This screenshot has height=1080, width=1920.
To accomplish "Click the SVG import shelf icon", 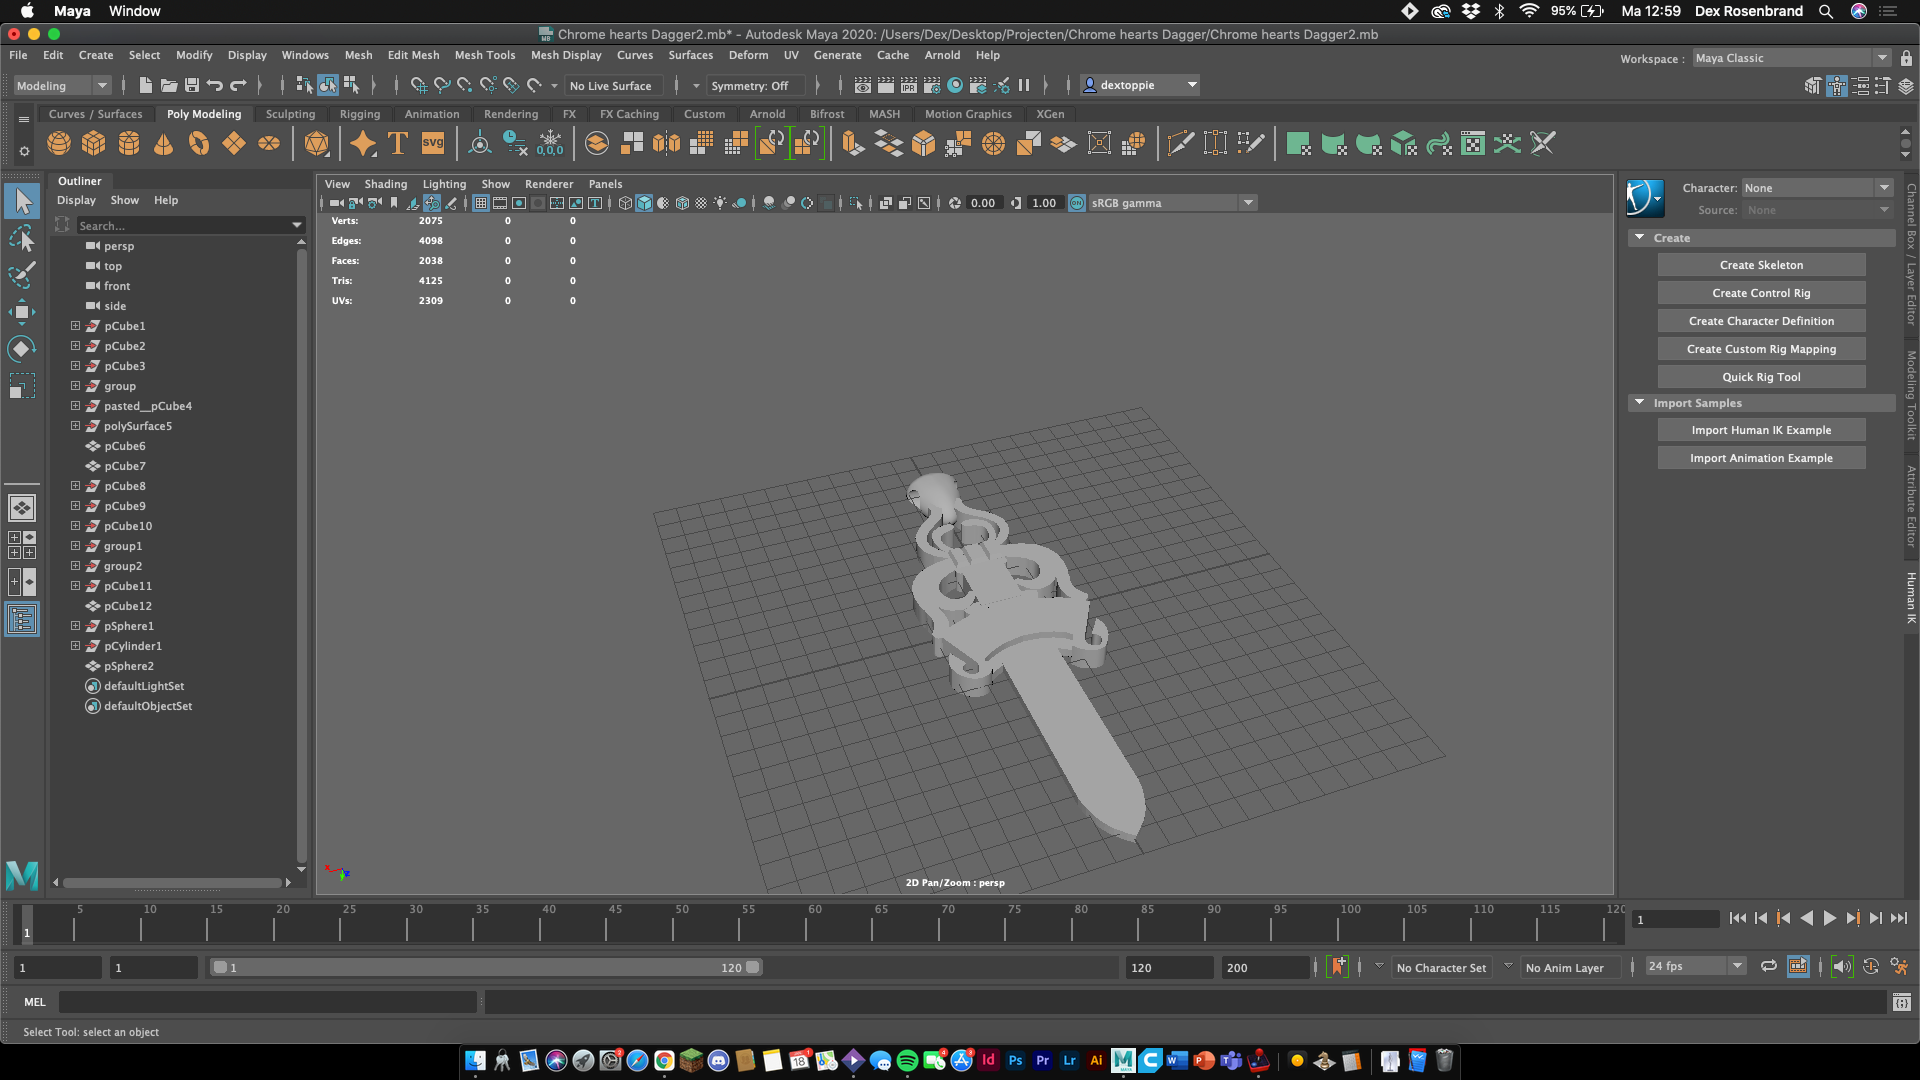I will tap(433, 144).
